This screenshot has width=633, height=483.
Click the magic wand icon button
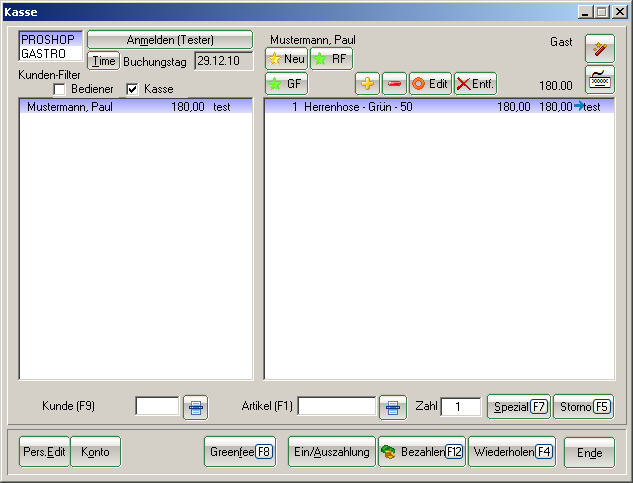599,48
